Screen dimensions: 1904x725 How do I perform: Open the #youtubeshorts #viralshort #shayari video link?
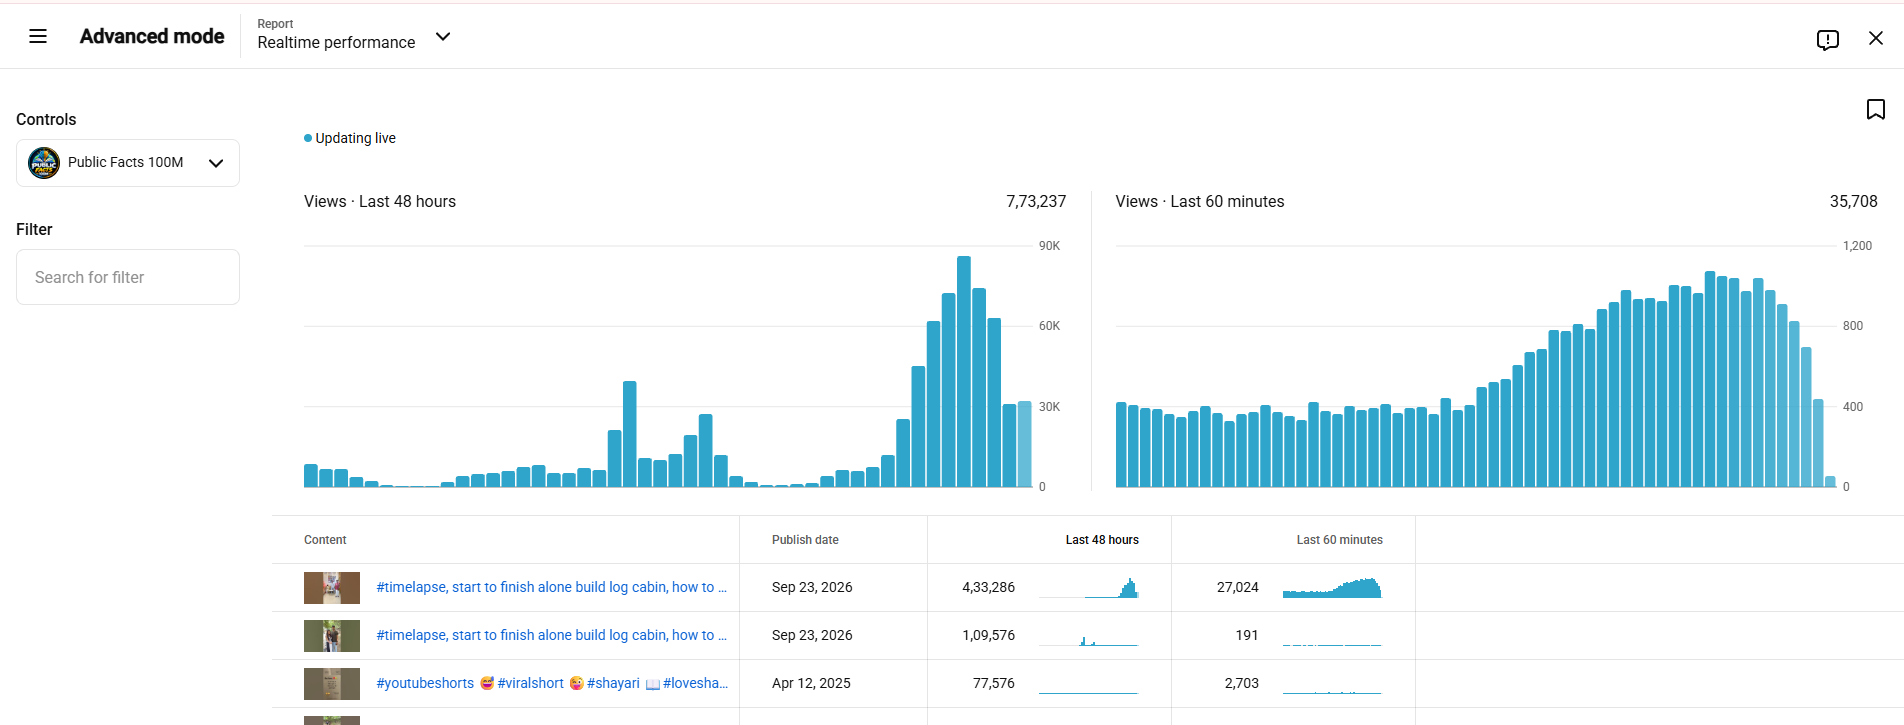(552, 683)
